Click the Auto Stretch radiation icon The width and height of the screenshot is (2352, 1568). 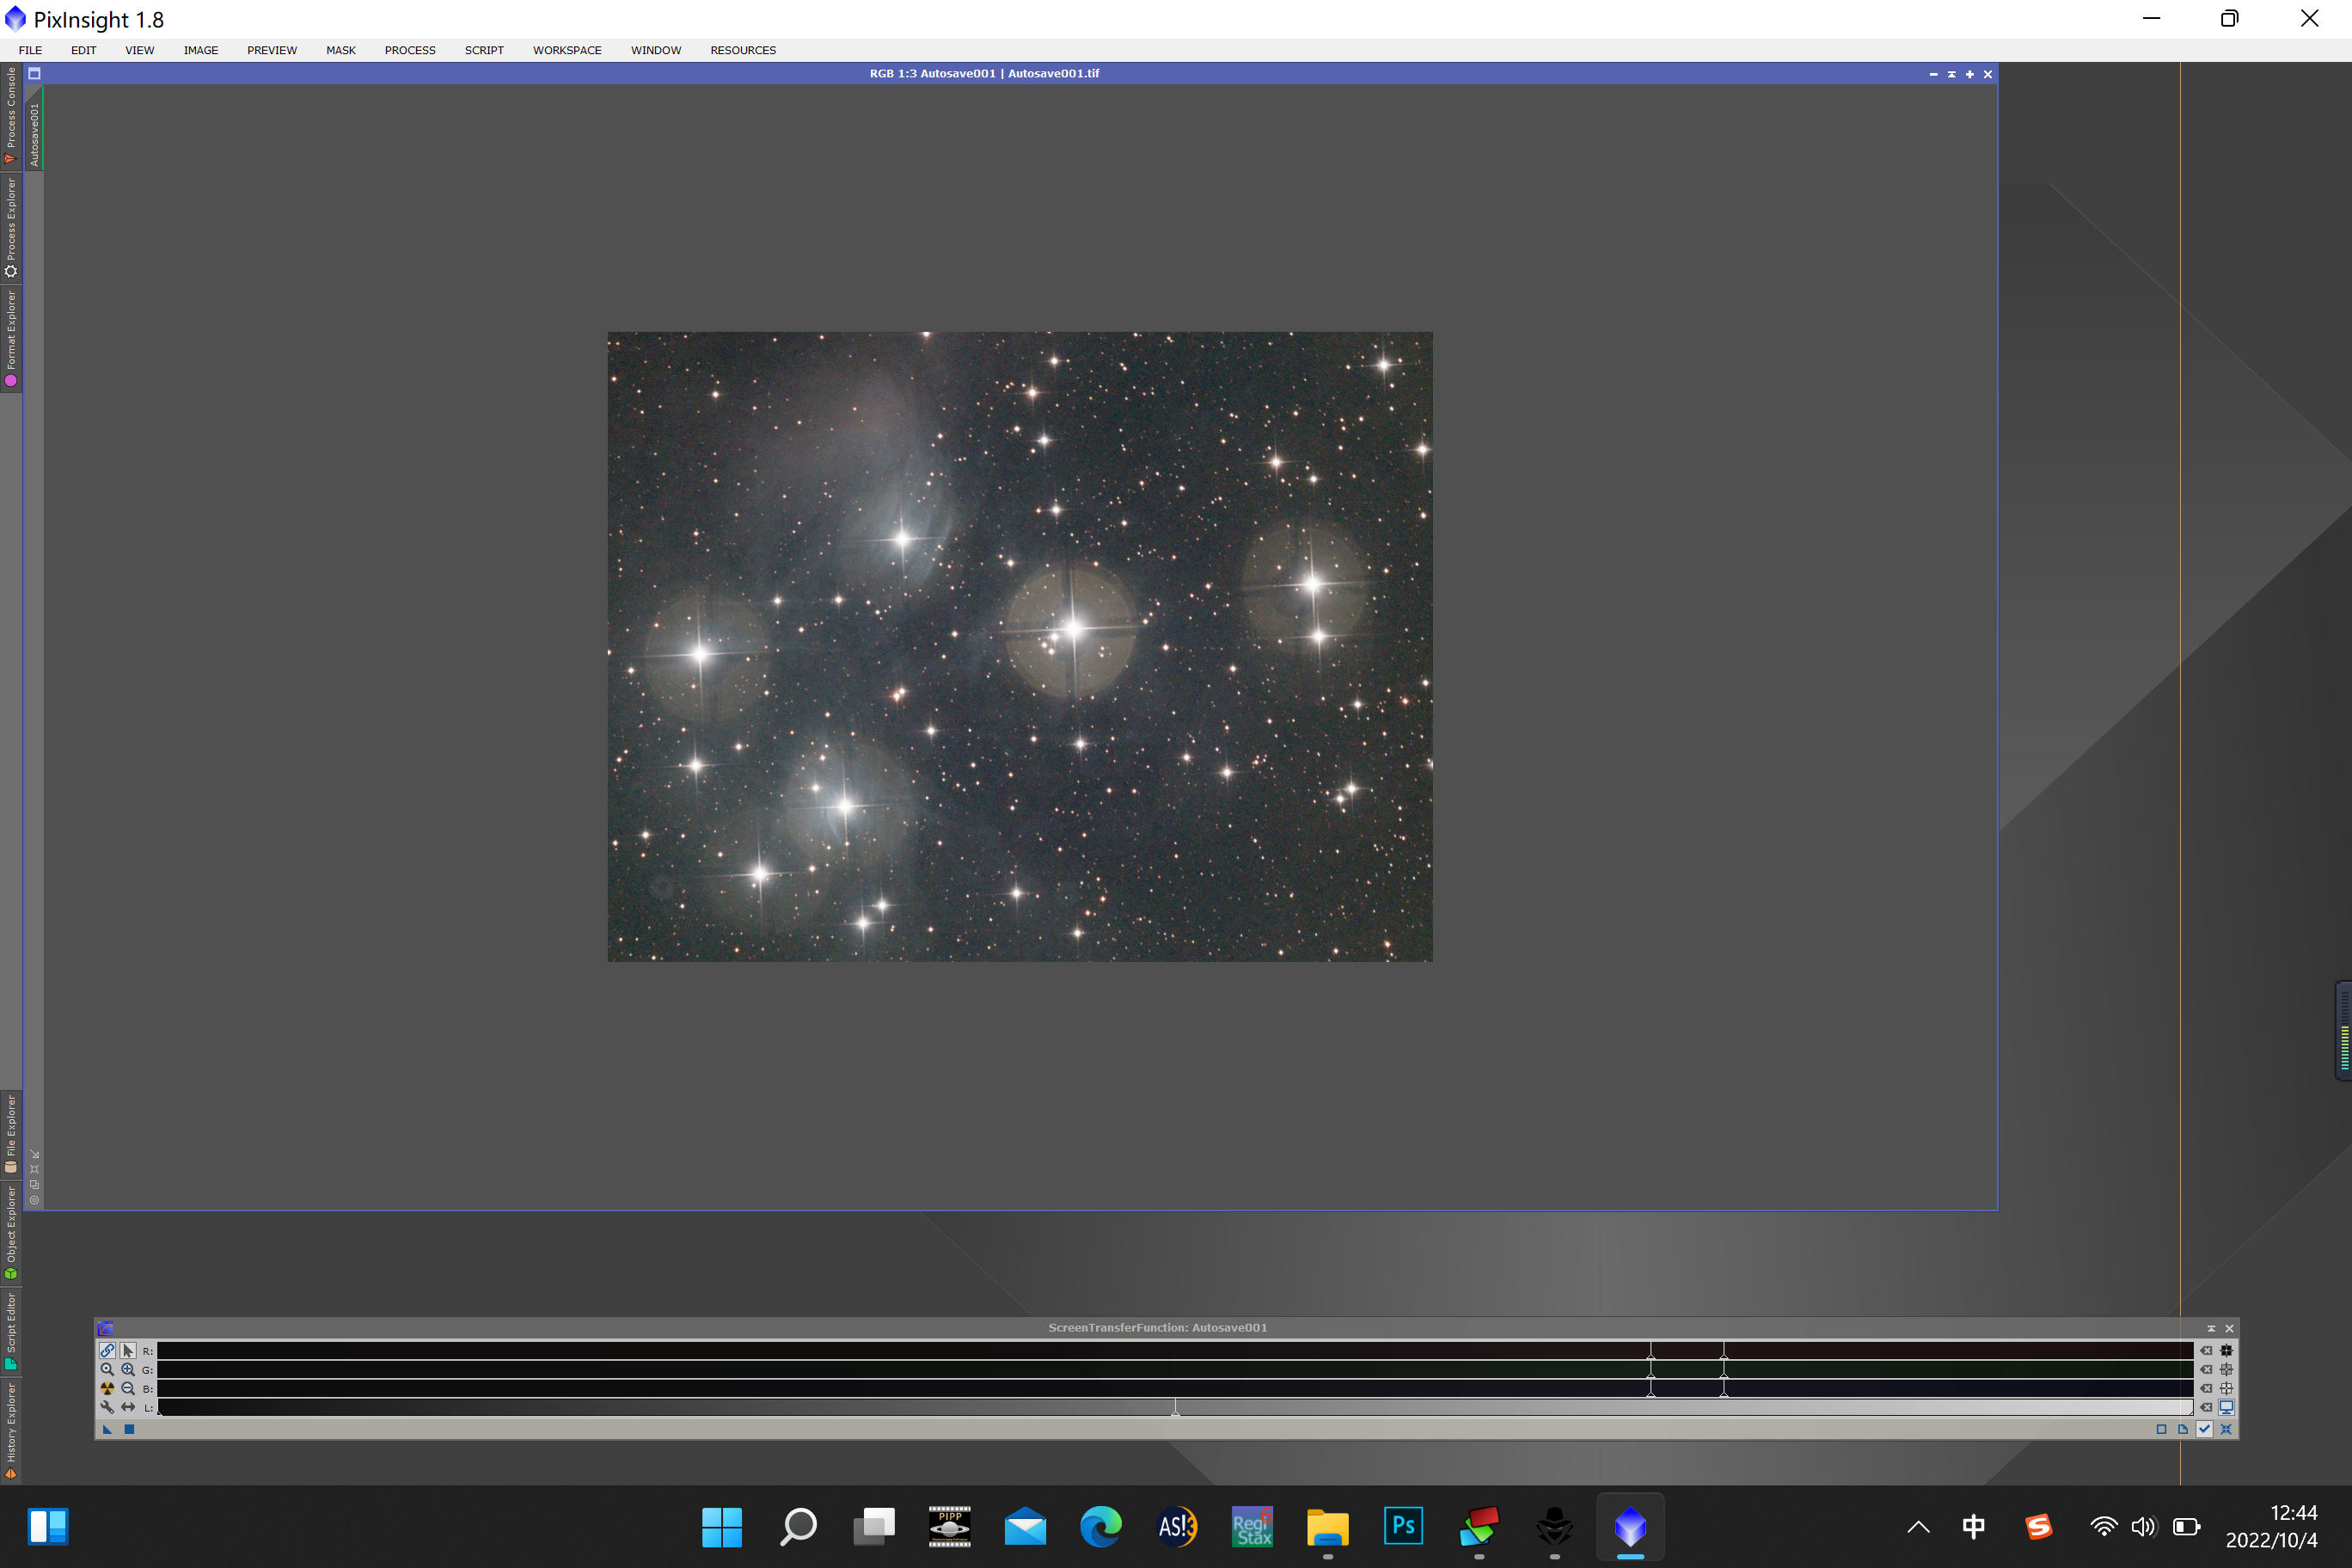point(107,1389)
